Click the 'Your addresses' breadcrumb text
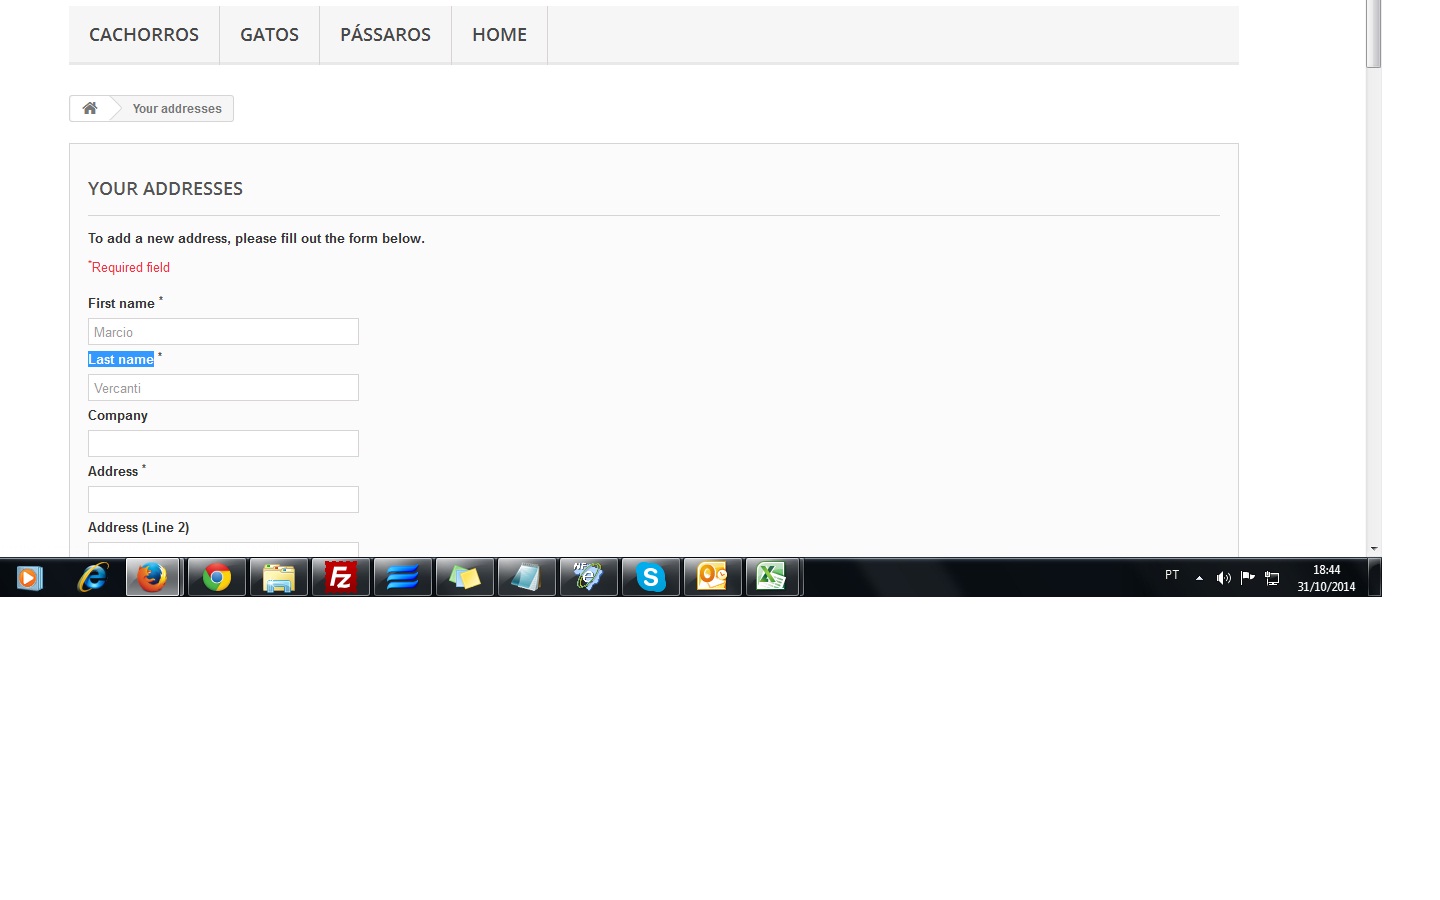 177,109
